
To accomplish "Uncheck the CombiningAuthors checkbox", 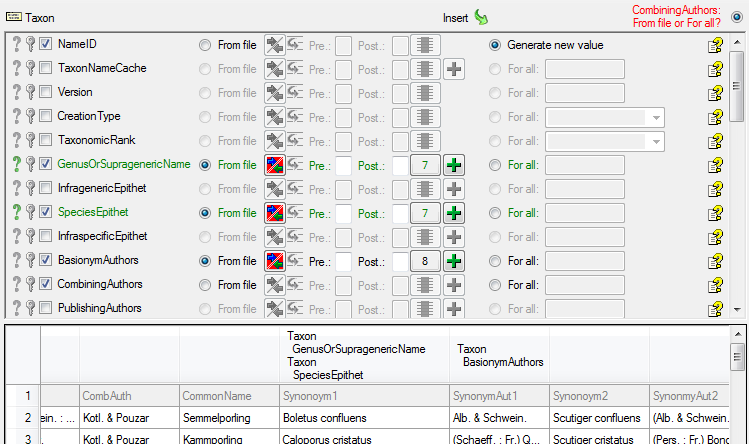I will 46,285.
